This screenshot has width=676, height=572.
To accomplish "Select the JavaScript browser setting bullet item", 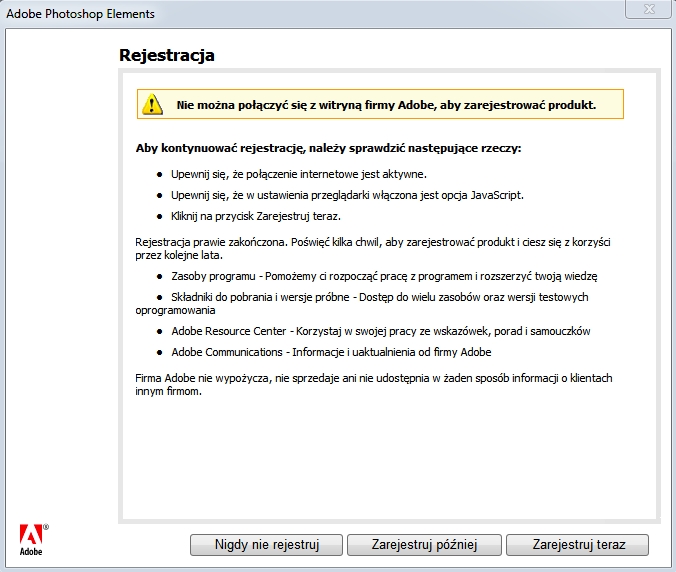I will click(347, 195).
